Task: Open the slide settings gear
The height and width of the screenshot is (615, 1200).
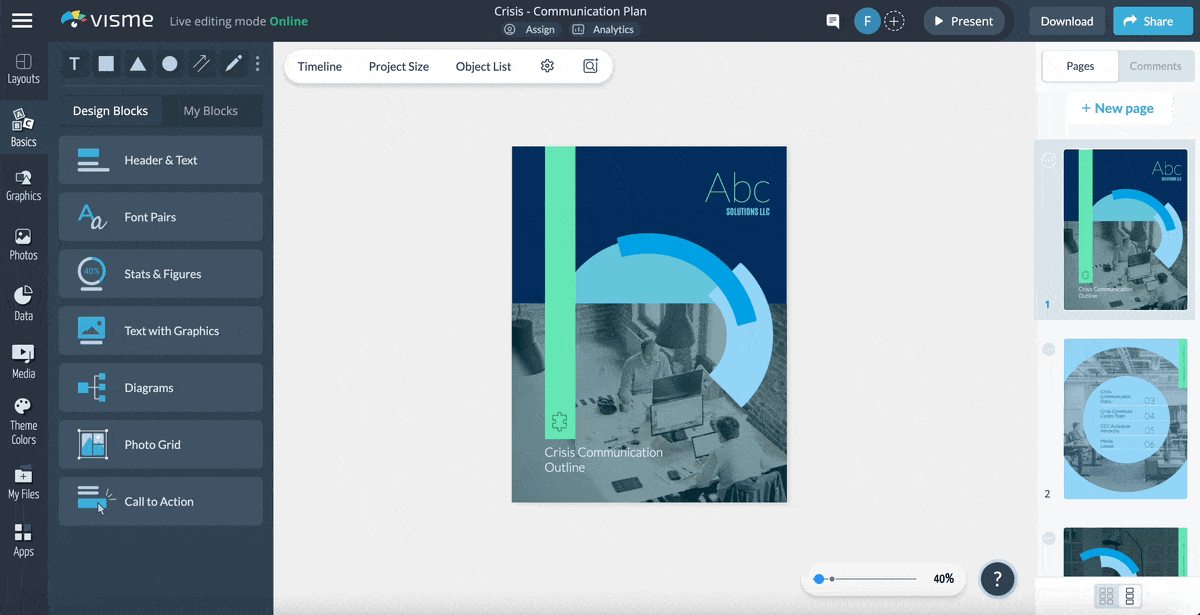Action: pos(547,66)
